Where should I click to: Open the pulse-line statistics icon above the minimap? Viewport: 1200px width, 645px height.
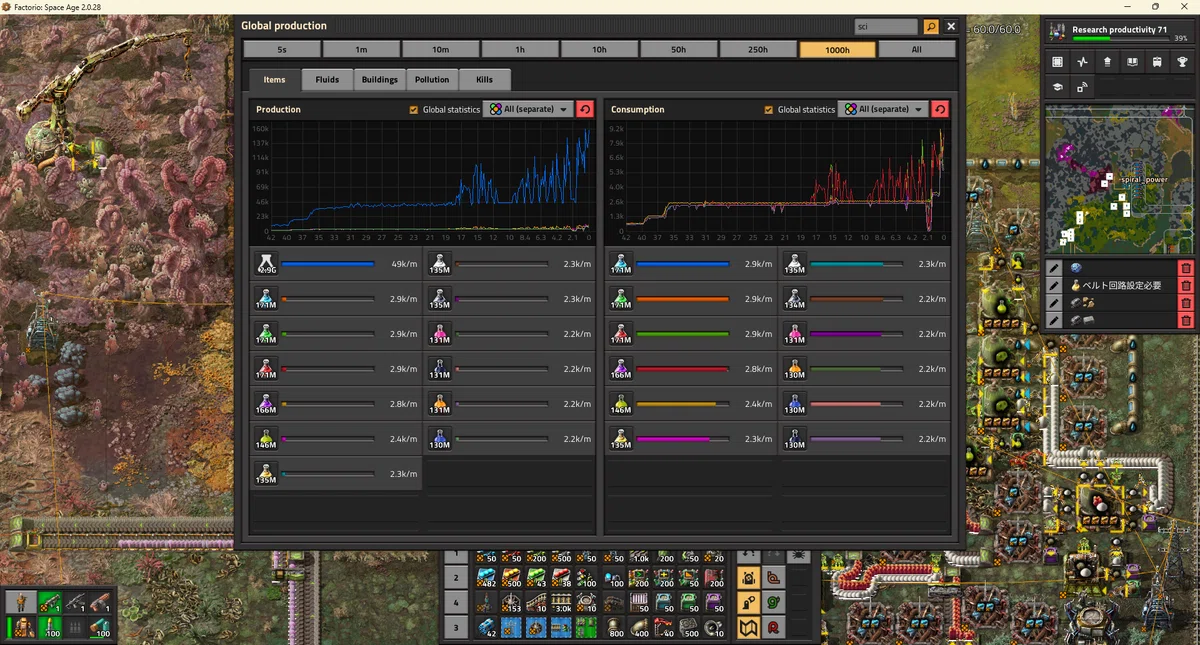(1082, 62)
